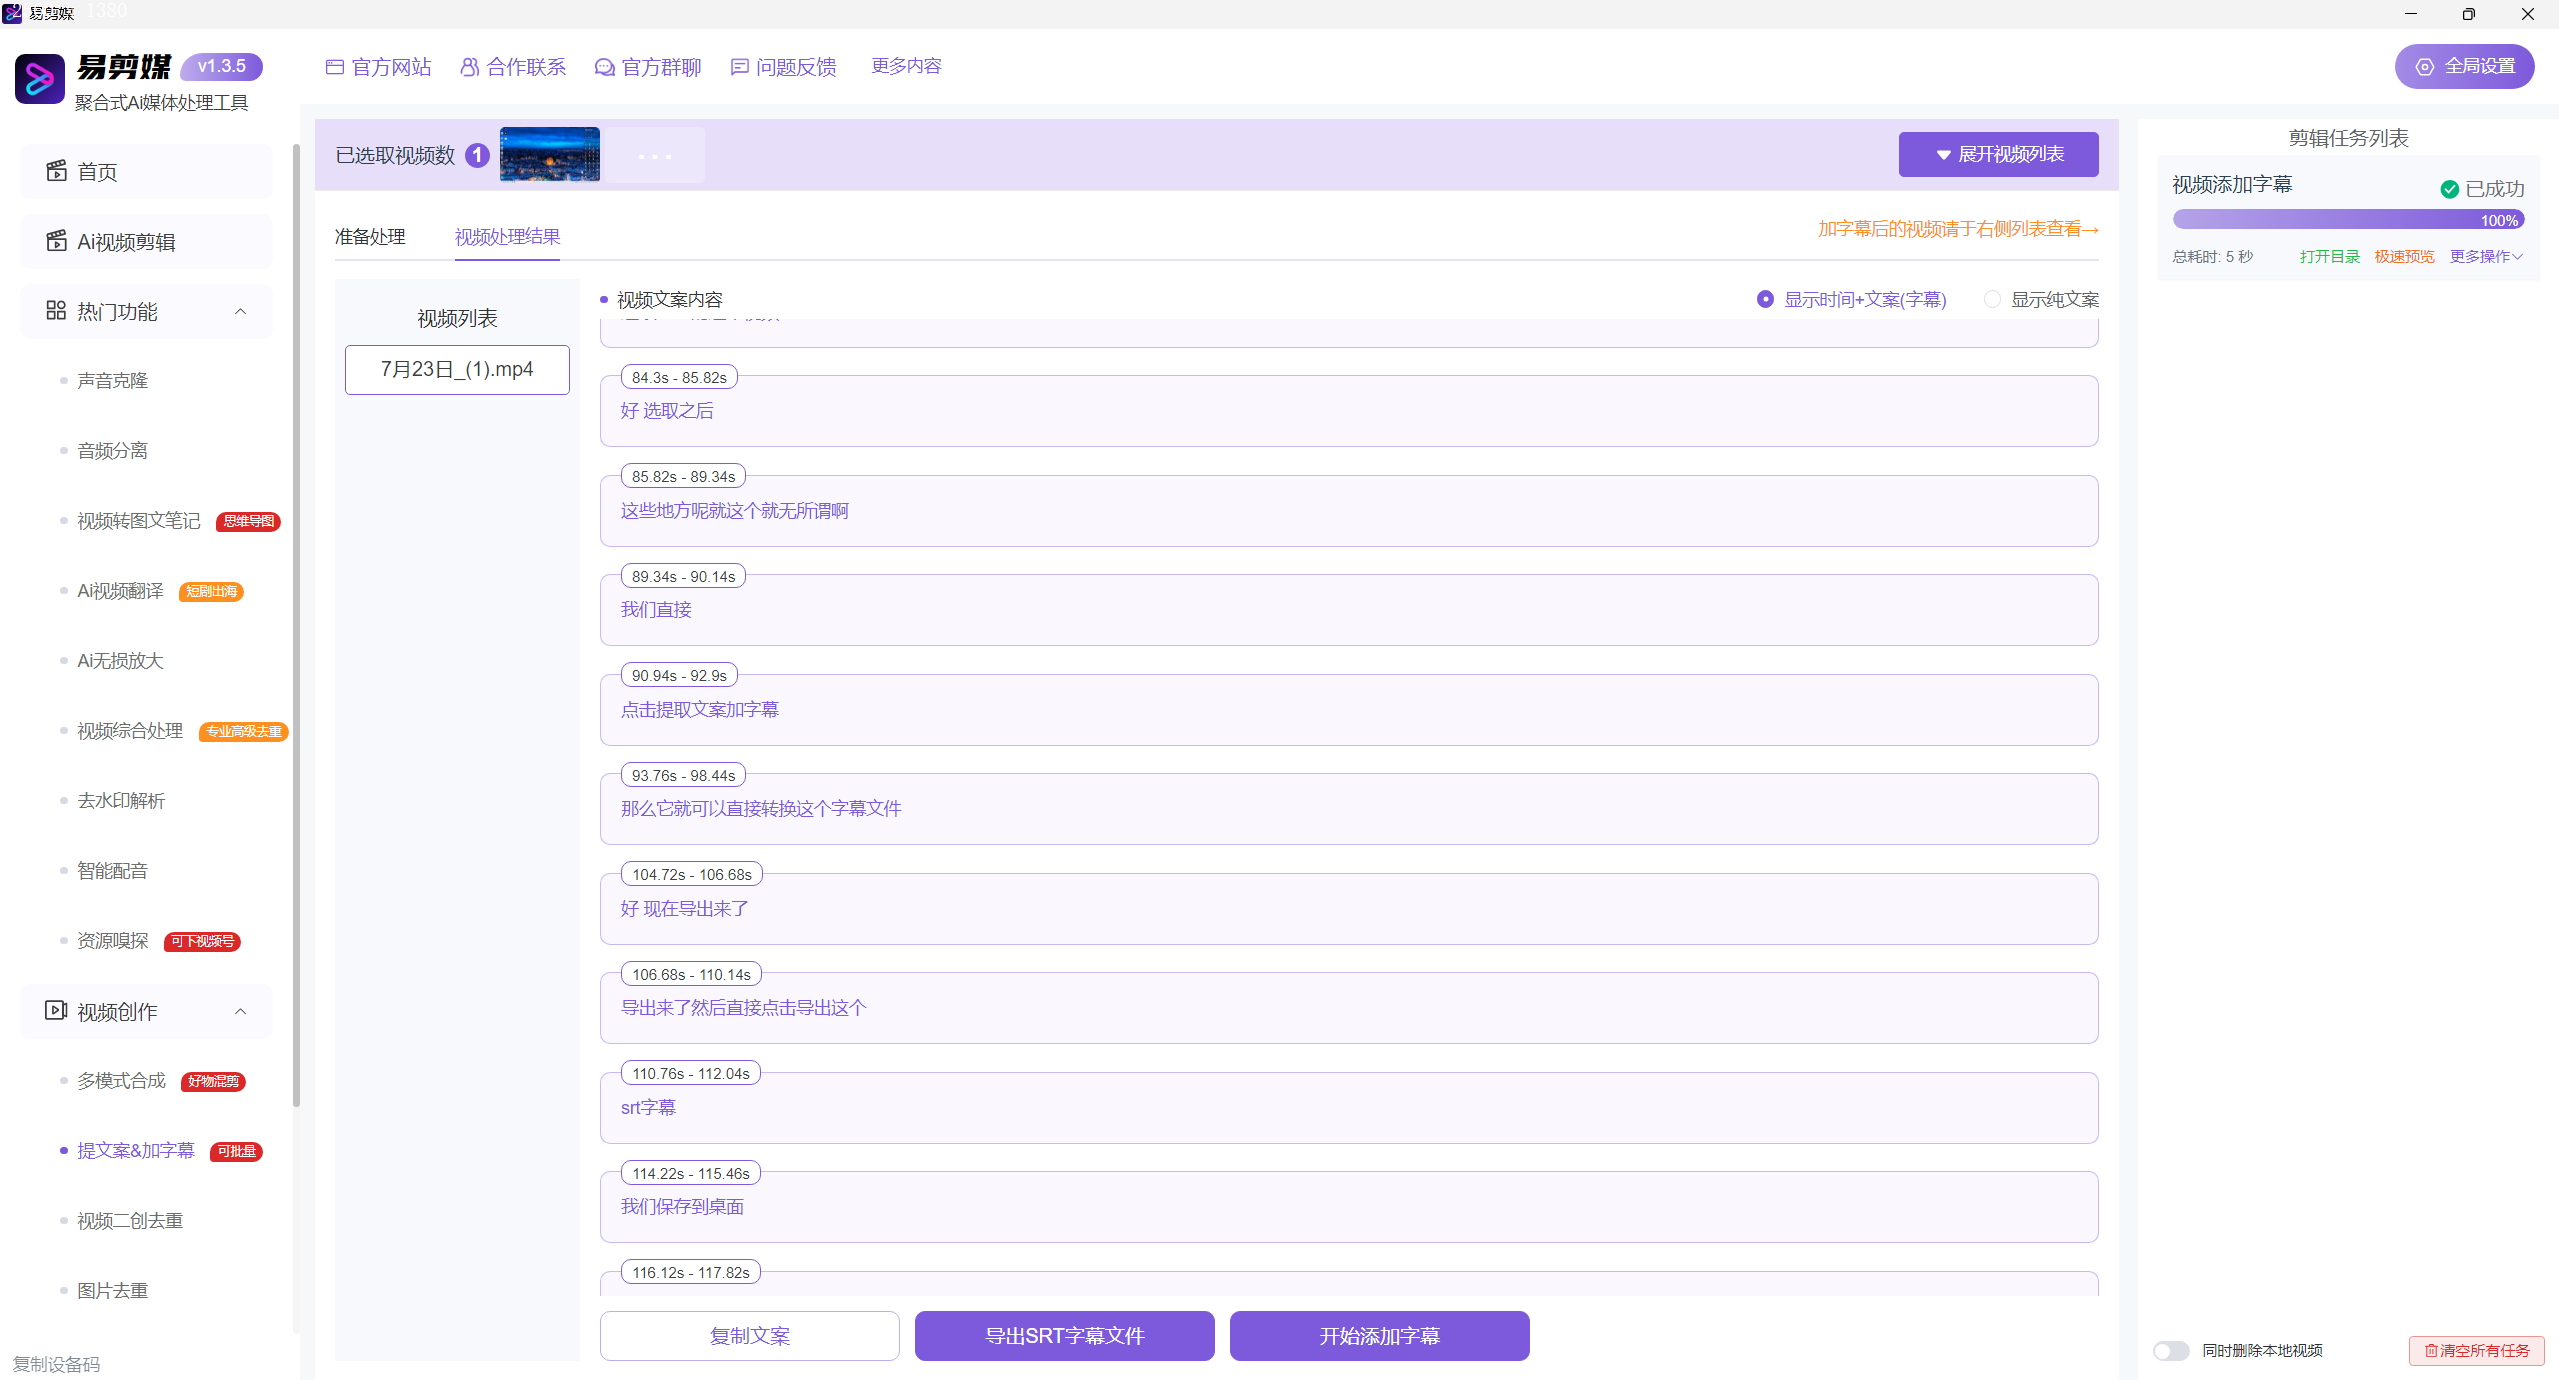Open Ai视频剪辑 via its clapperboard icon
Screen dimensions: 2559x1380
tap(56, 241)
